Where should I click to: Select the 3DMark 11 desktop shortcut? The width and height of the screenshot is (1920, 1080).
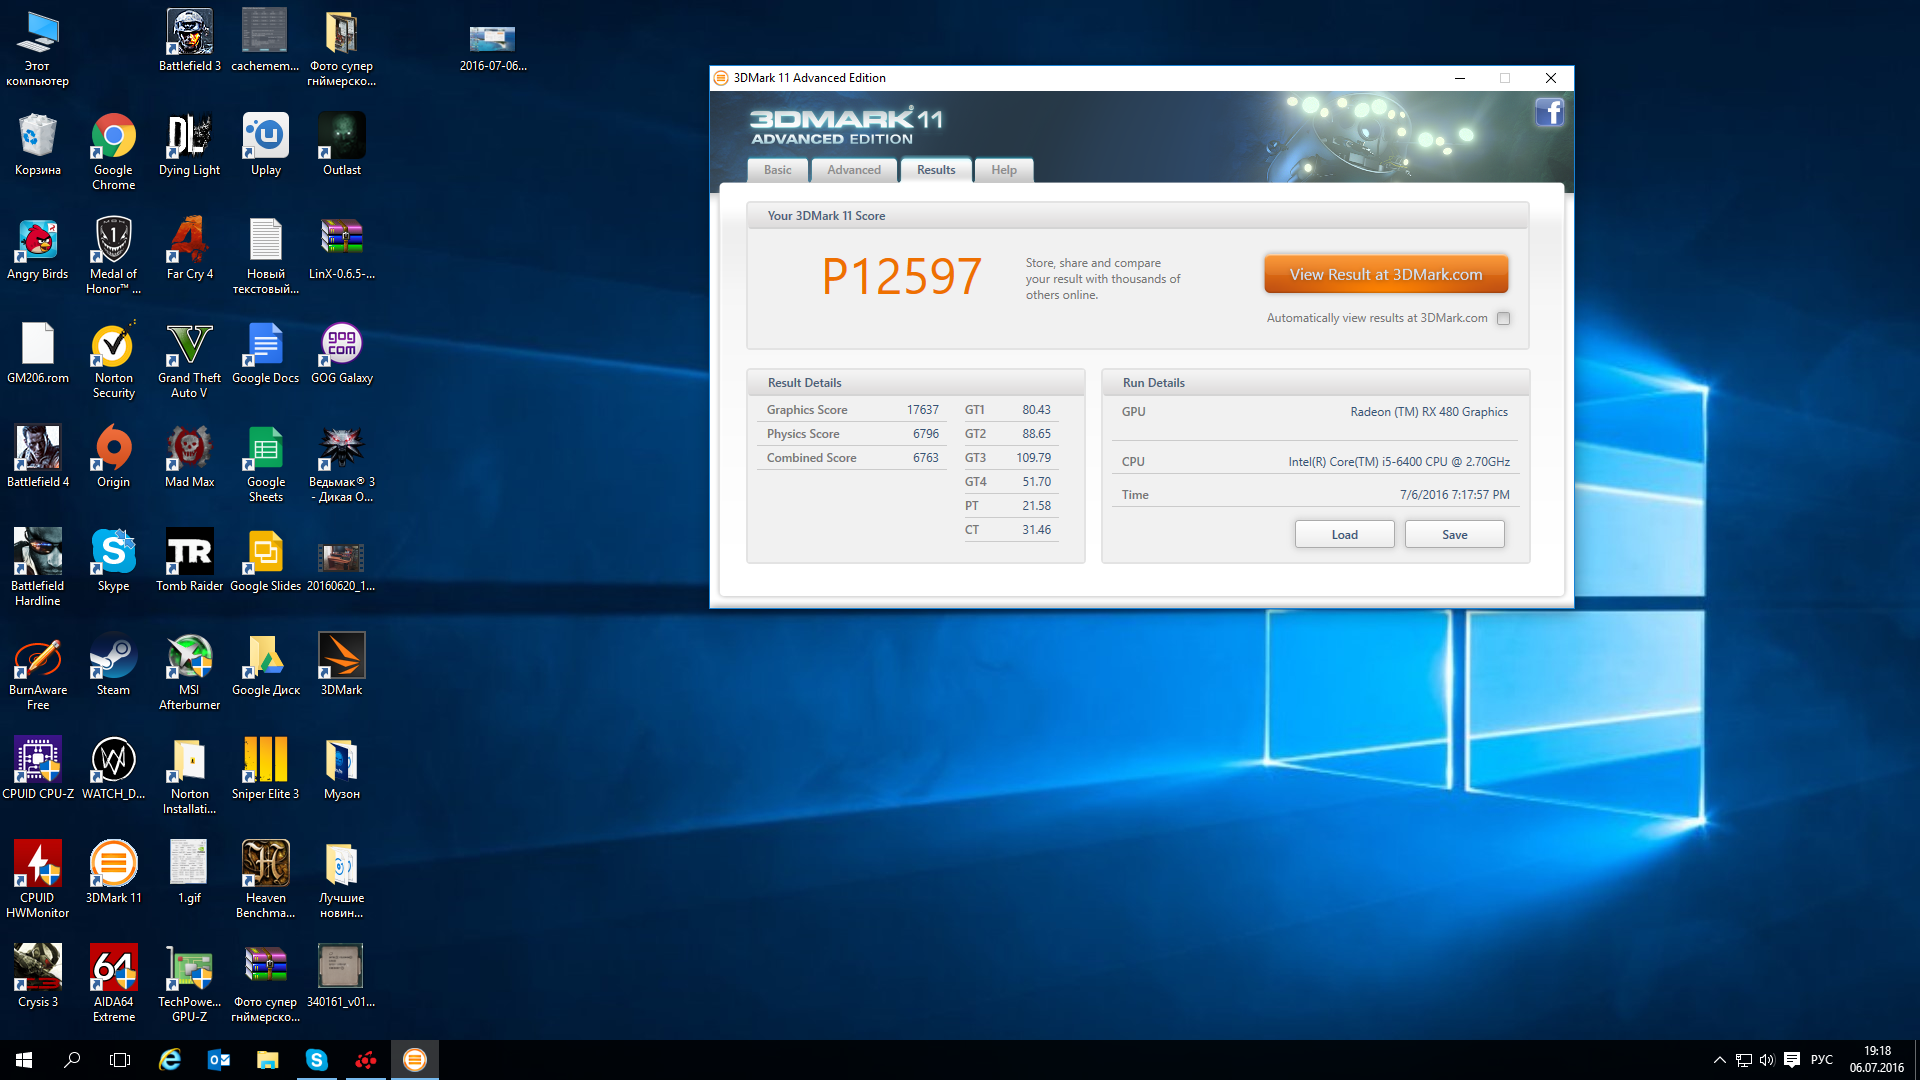pos(113,868)
